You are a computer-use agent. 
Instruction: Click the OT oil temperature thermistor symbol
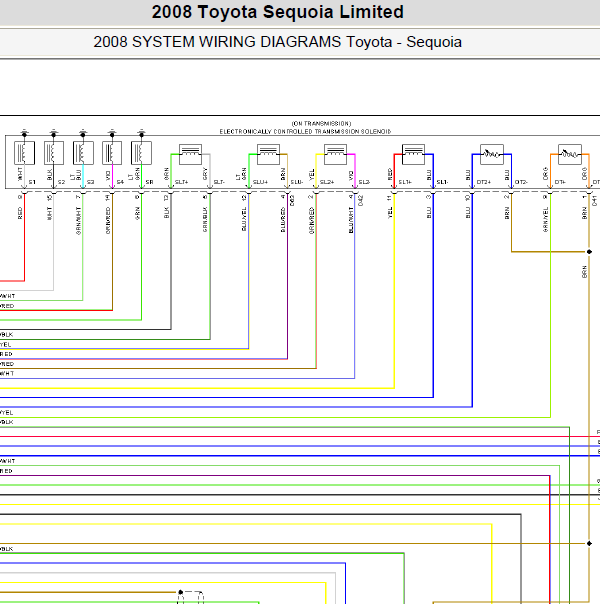pos(570,154)
